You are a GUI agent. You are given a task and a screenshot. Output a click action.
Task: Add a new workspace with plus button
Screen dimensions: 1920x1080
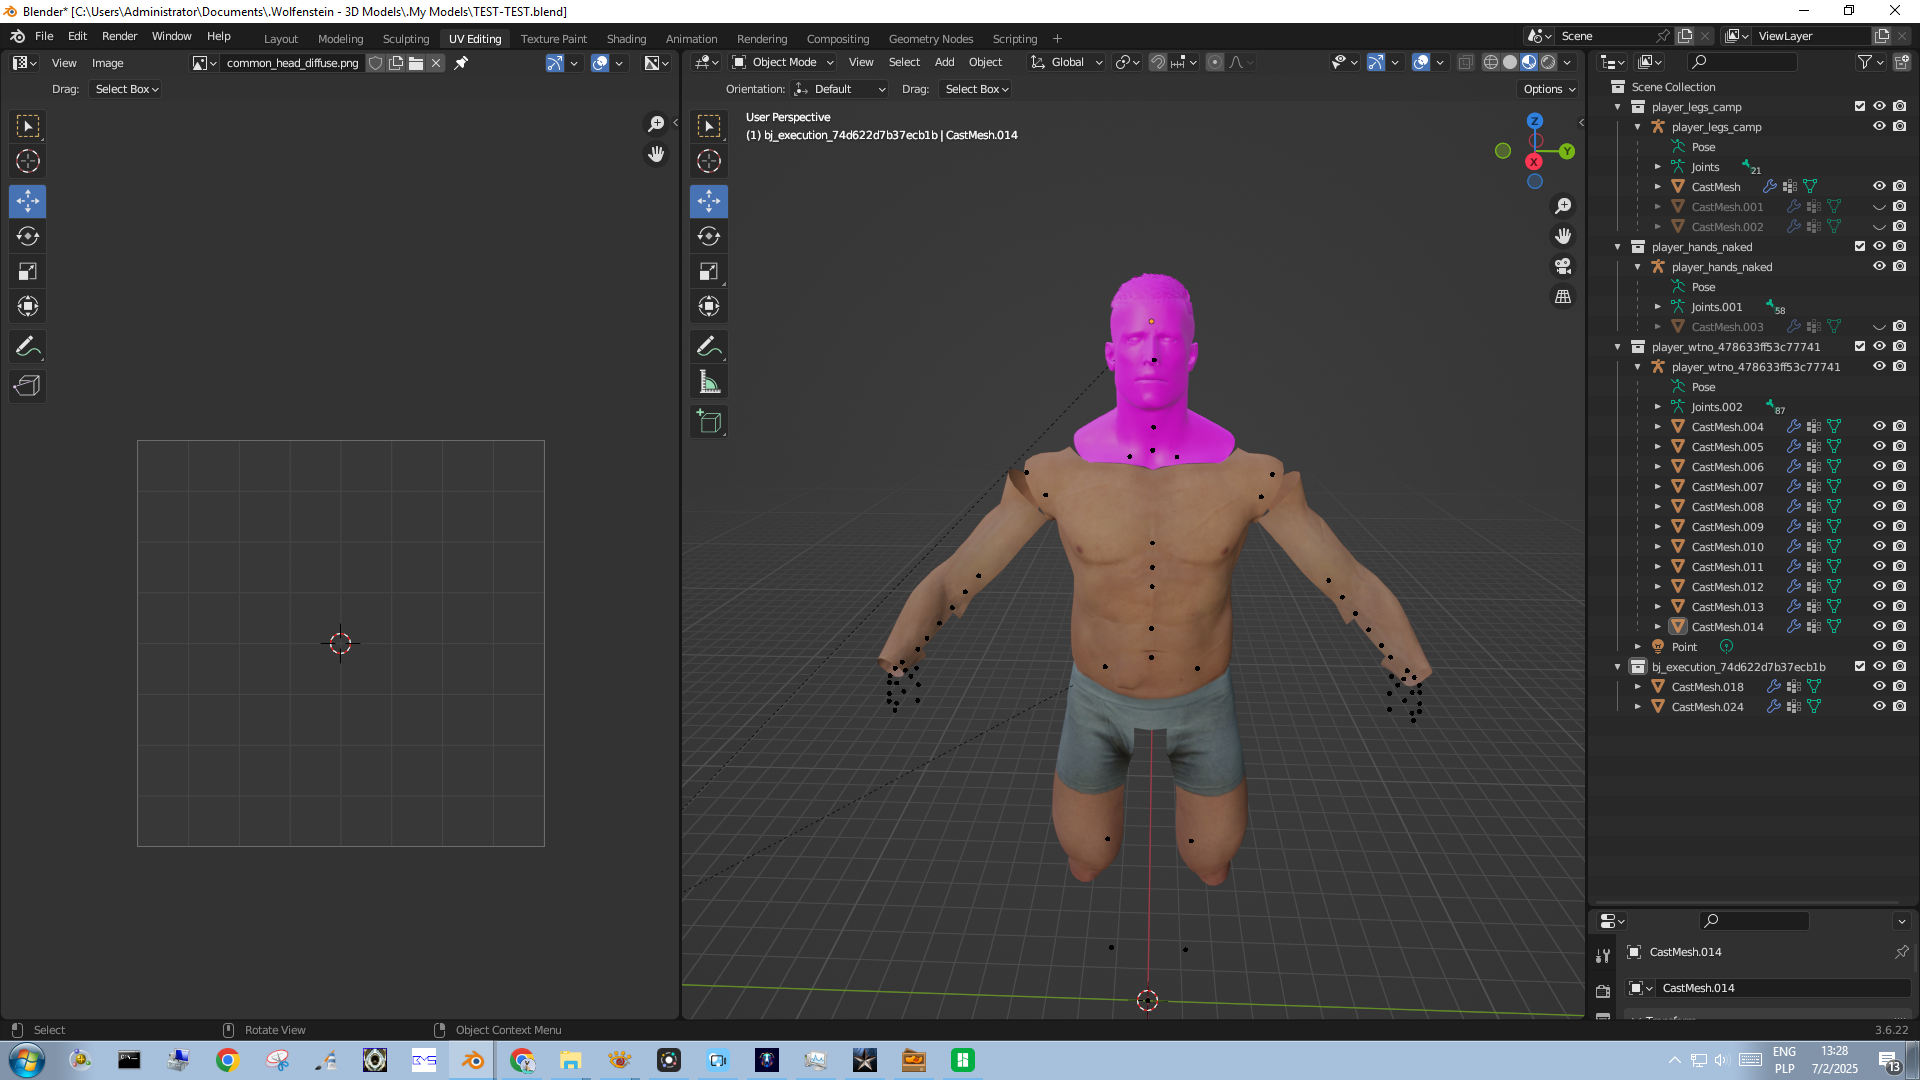pos(1057,39)
